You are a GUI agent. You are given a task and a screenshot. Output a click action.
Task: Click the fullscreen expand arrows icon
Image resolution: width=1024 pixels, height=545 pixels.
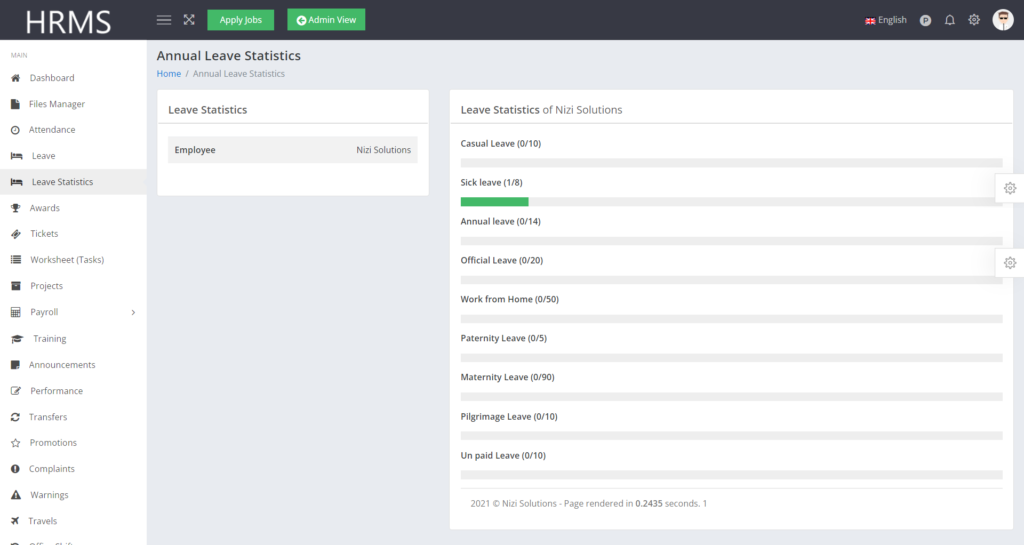[189, 20]
